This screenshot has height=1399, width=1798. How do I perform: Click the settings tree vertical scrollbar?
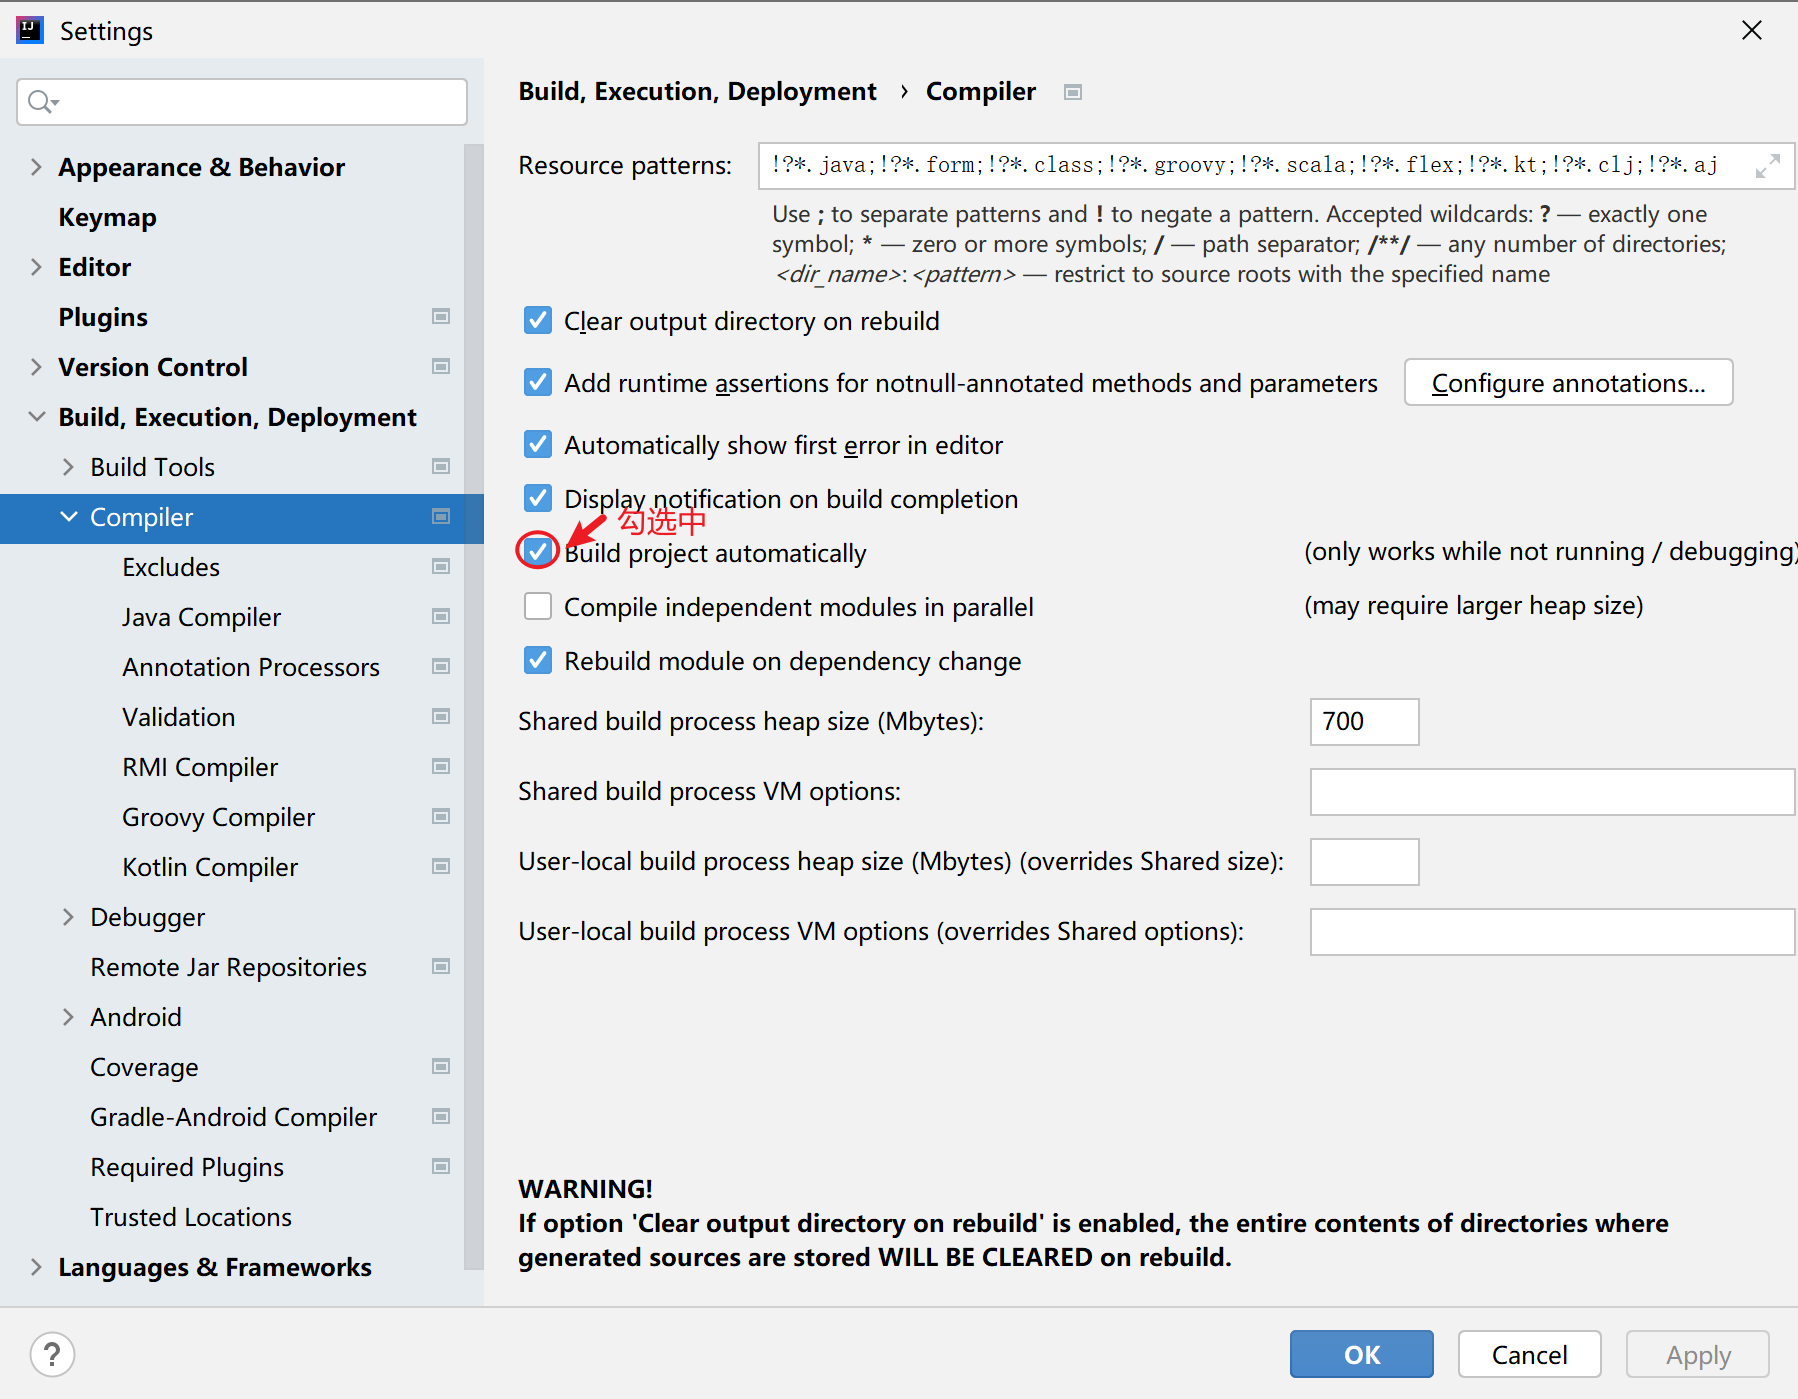474,706
